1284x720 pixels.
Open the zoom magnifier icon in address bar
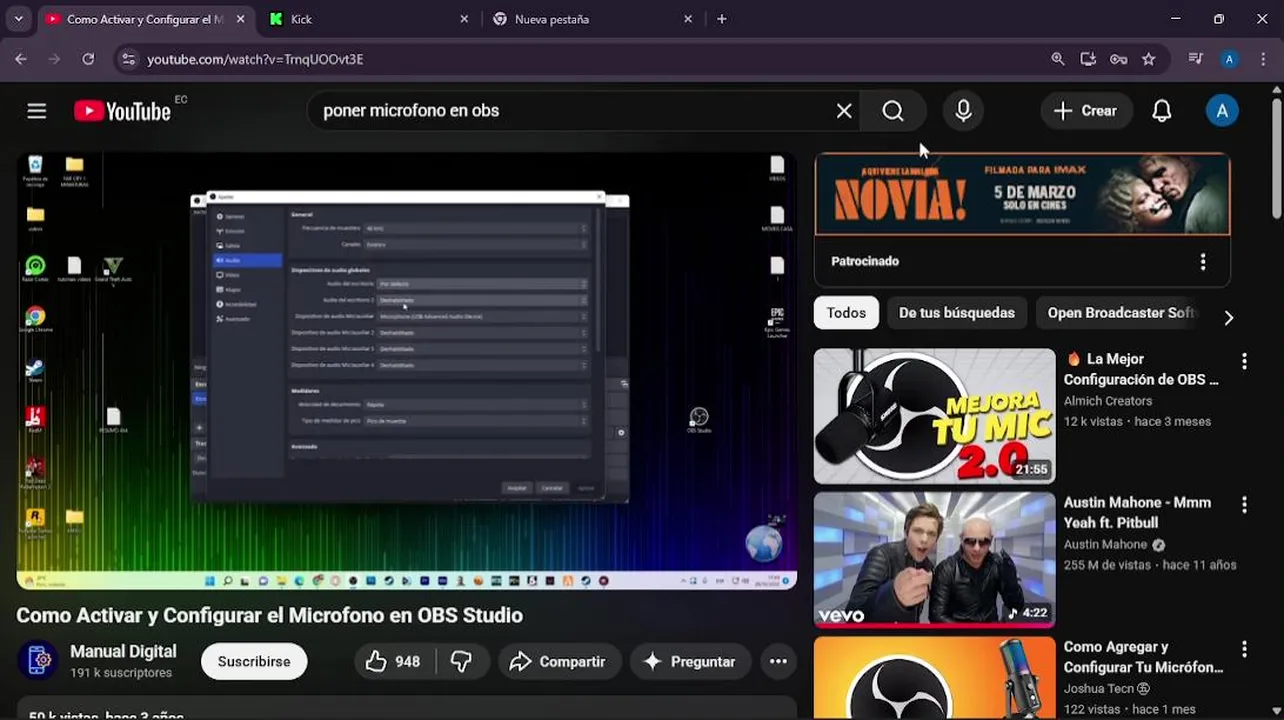1058,59
